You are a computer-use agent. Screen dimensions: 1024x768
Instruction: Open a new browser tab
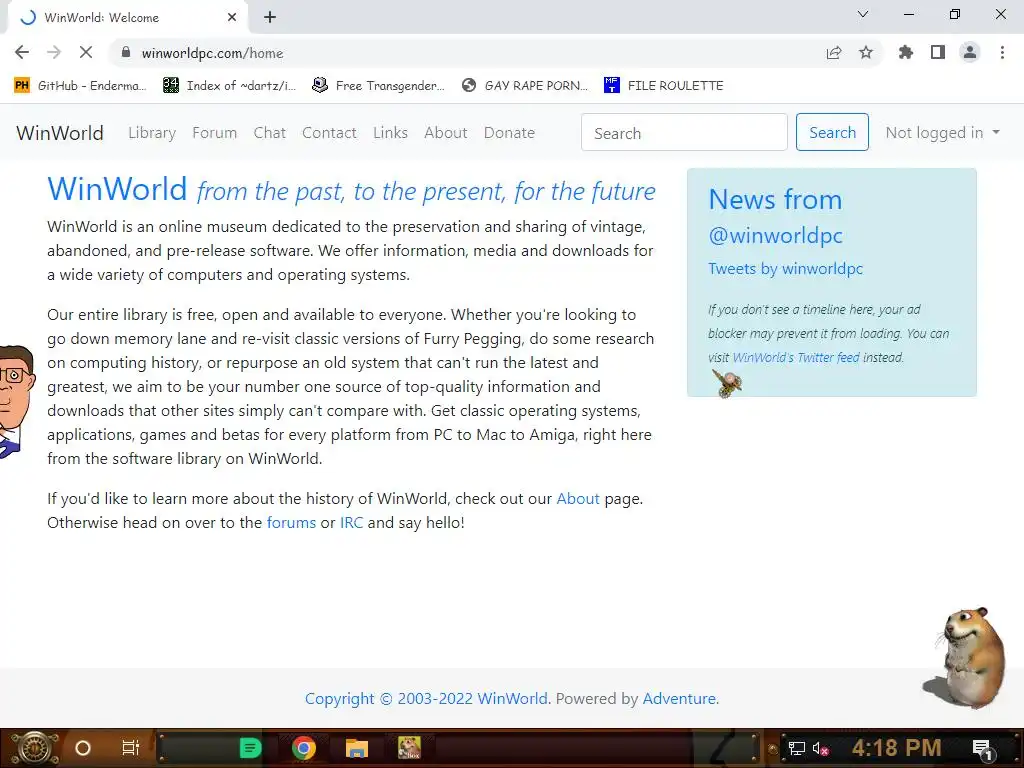(x=270, y=18)
